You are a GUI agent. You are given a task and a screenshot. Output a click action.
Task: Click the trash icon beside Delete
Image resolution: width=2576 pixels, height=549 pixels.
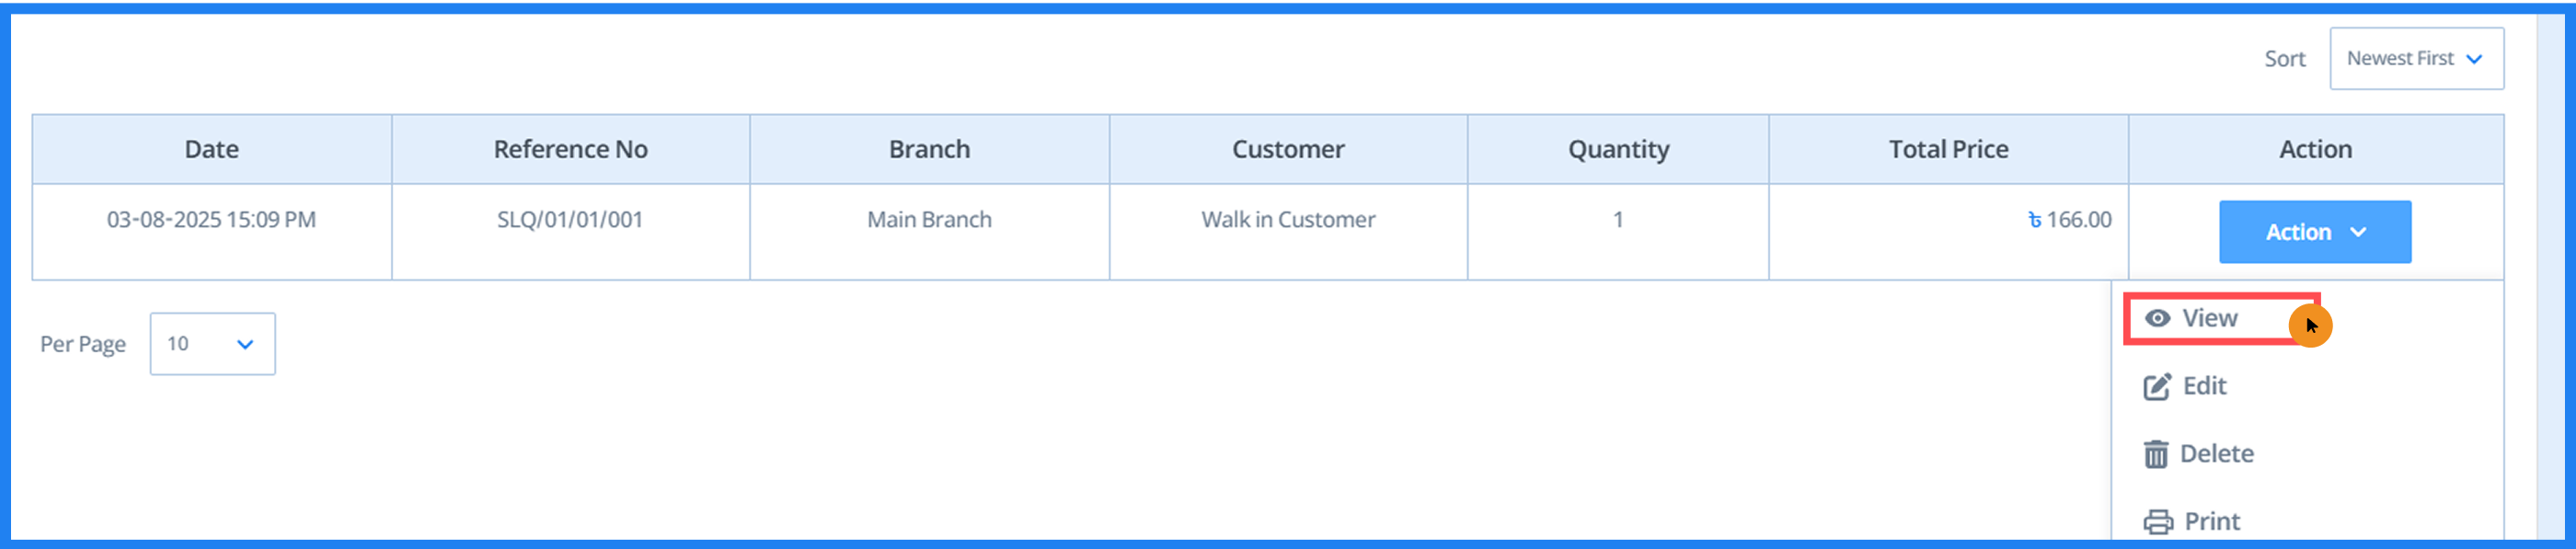pos(2157,453)
